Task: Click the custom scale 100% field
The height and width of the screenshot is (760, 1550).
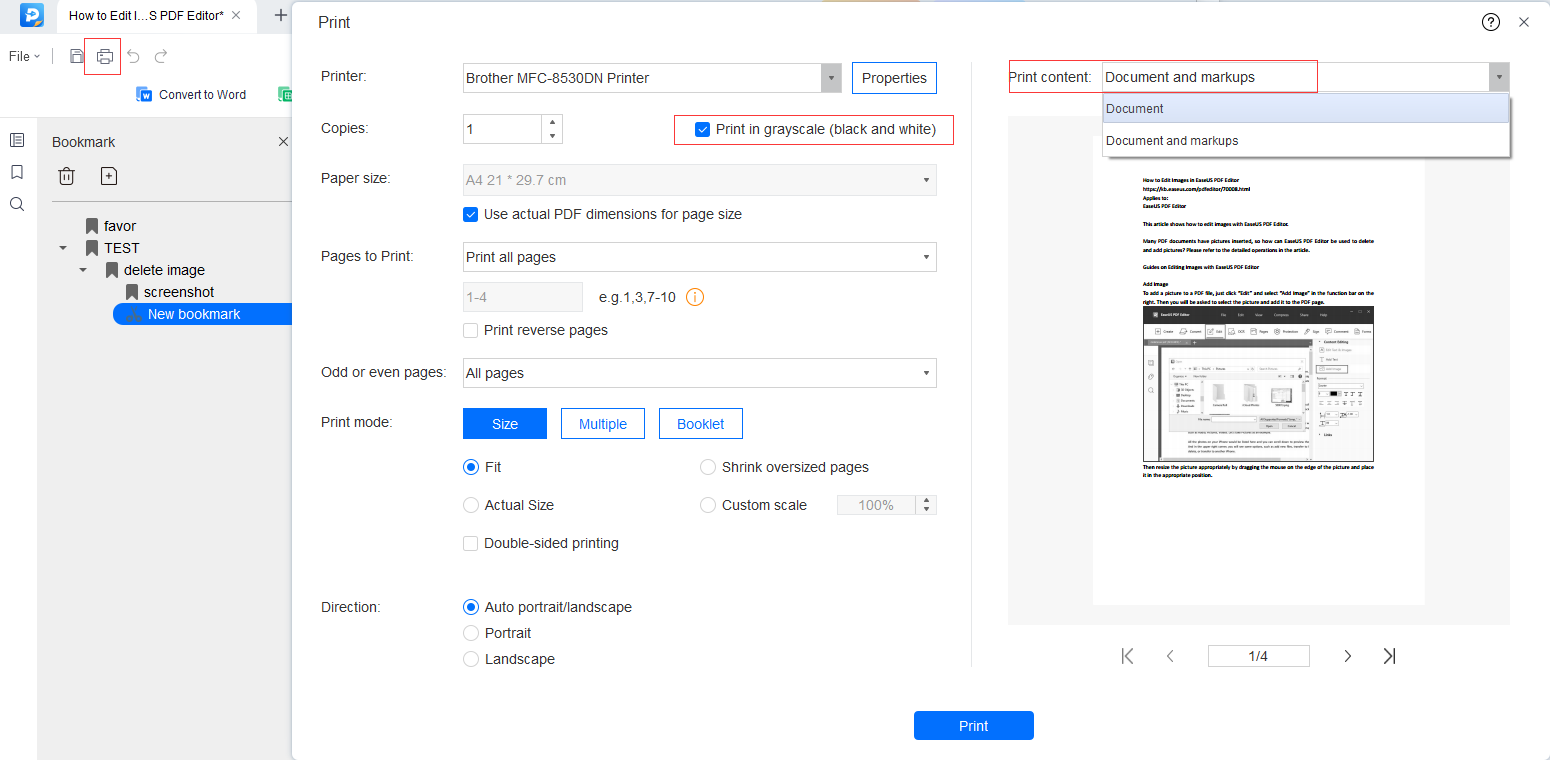Action: pyautogui.click(x=876, y=505)
